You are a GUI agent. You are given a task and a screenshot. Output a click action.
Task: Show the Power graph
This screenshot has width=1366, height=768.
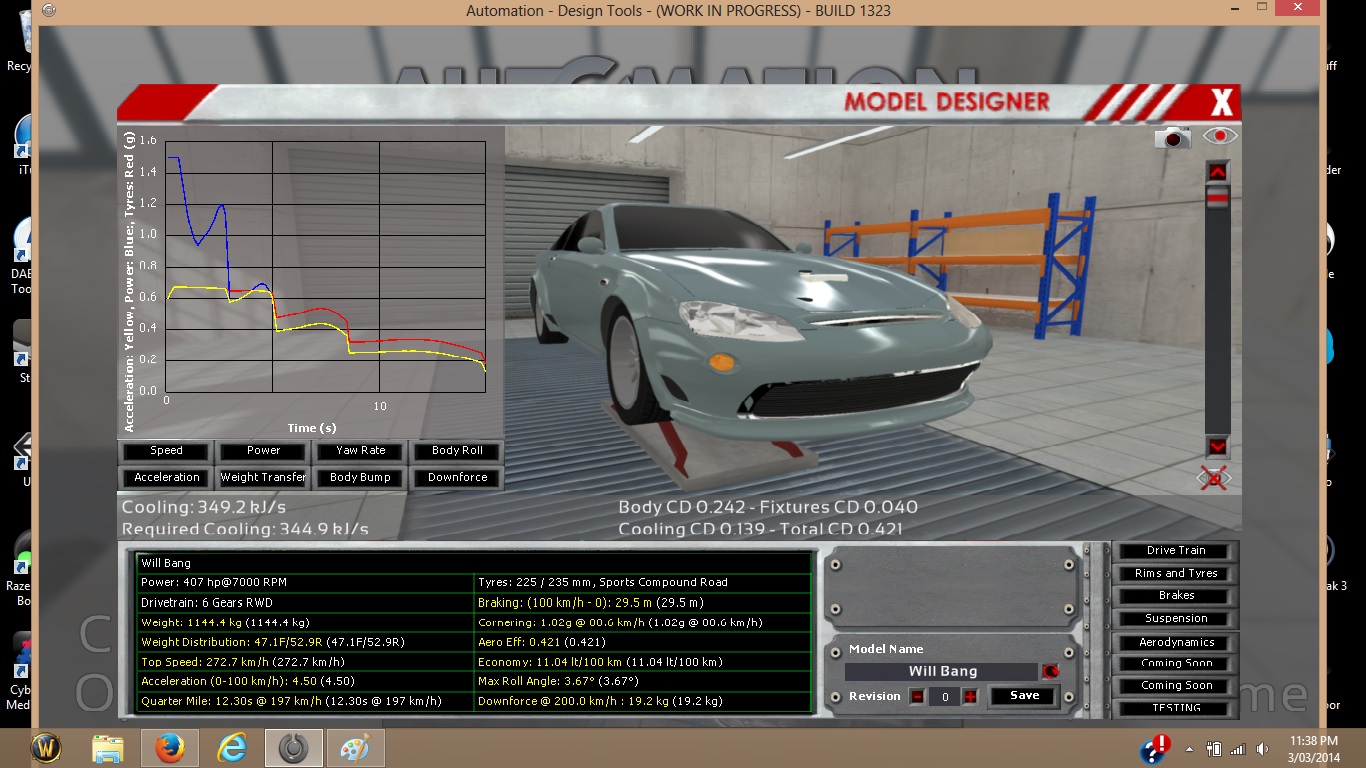pos(264,451)
